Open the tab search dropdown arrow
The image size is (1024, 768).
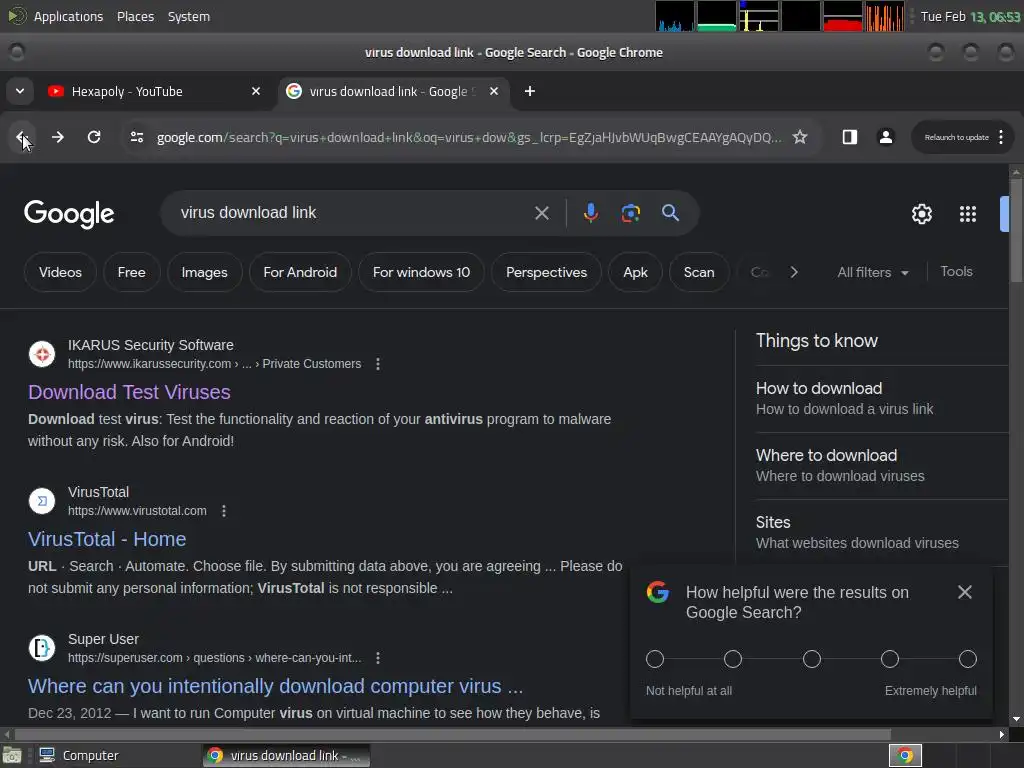pyautogui.click(x=20, y=91)
